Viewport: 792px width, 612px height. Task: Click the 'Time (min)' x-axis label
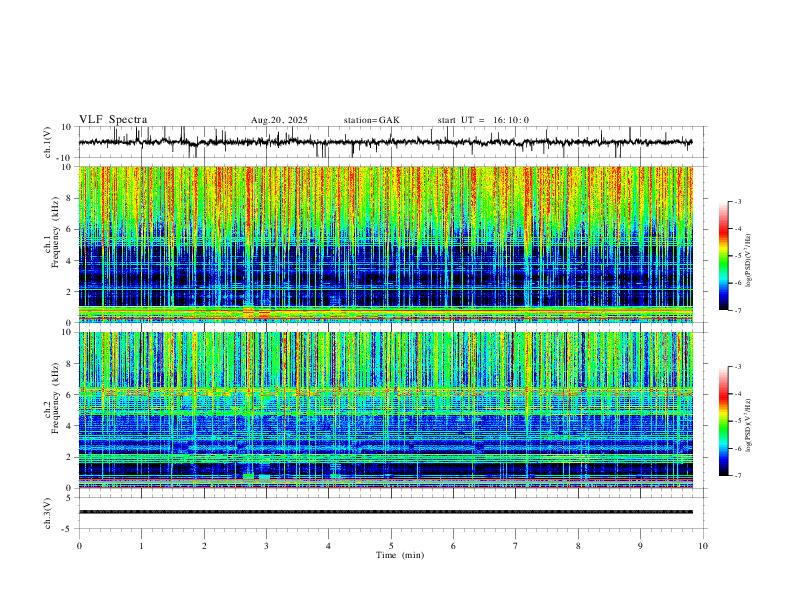pos(400,555)
